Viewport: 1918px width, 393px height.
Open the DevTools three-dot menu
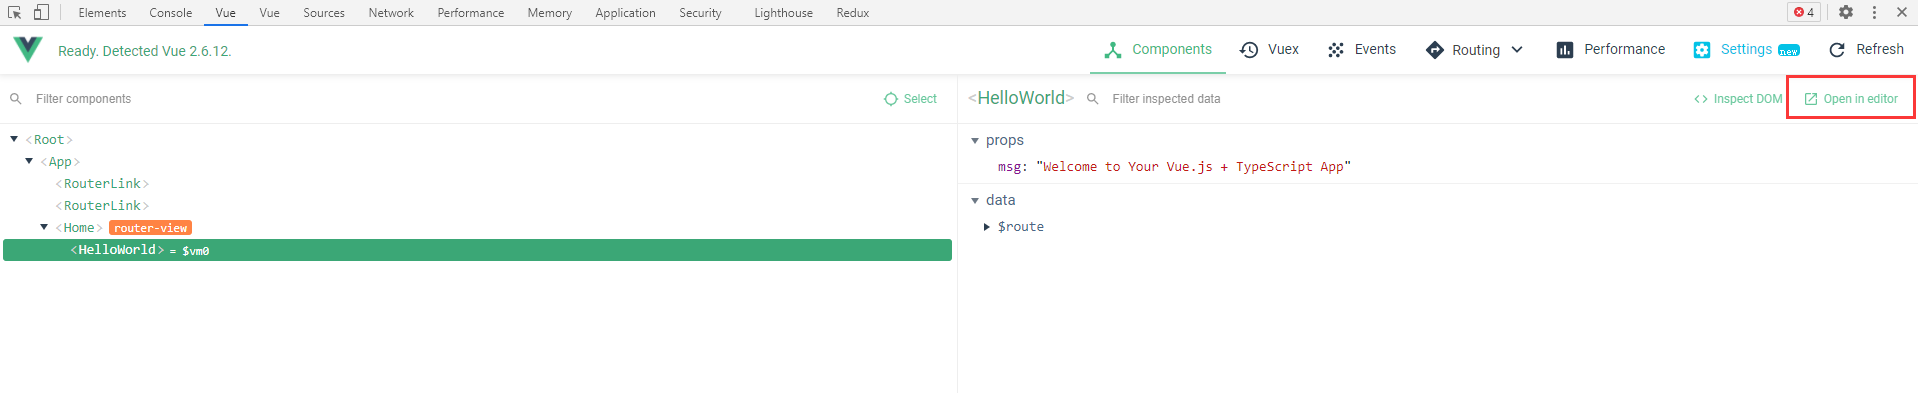[x=1874, y=12]
